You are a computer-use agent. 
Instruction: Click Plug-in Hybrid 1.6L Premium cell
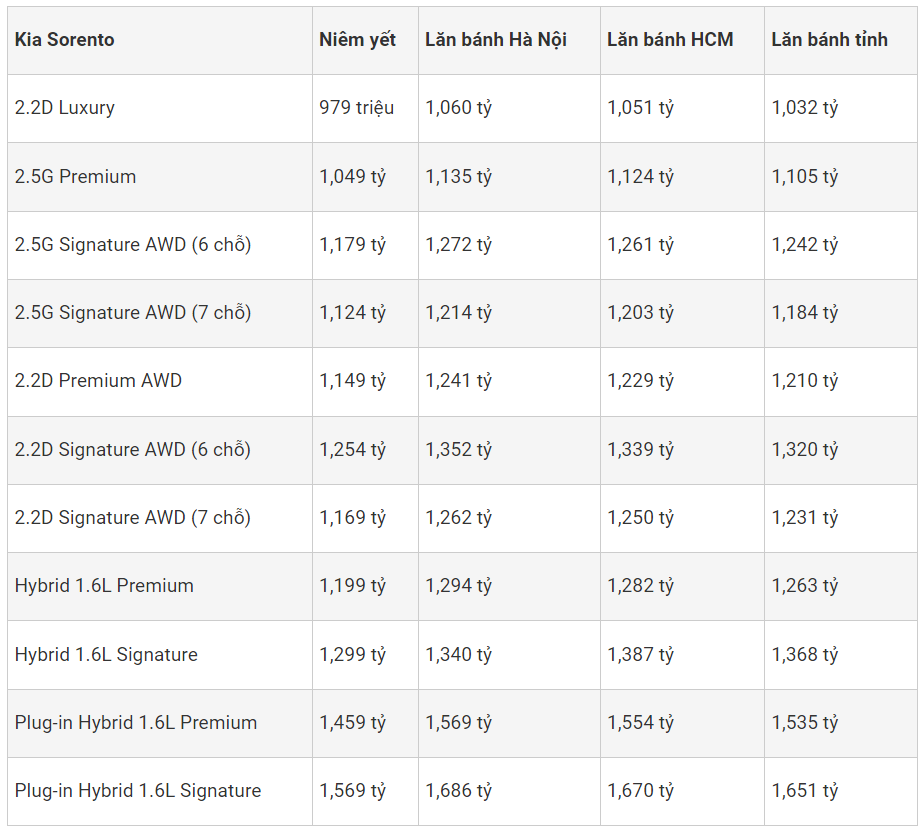pyautogui.click(x=136, y=723)
